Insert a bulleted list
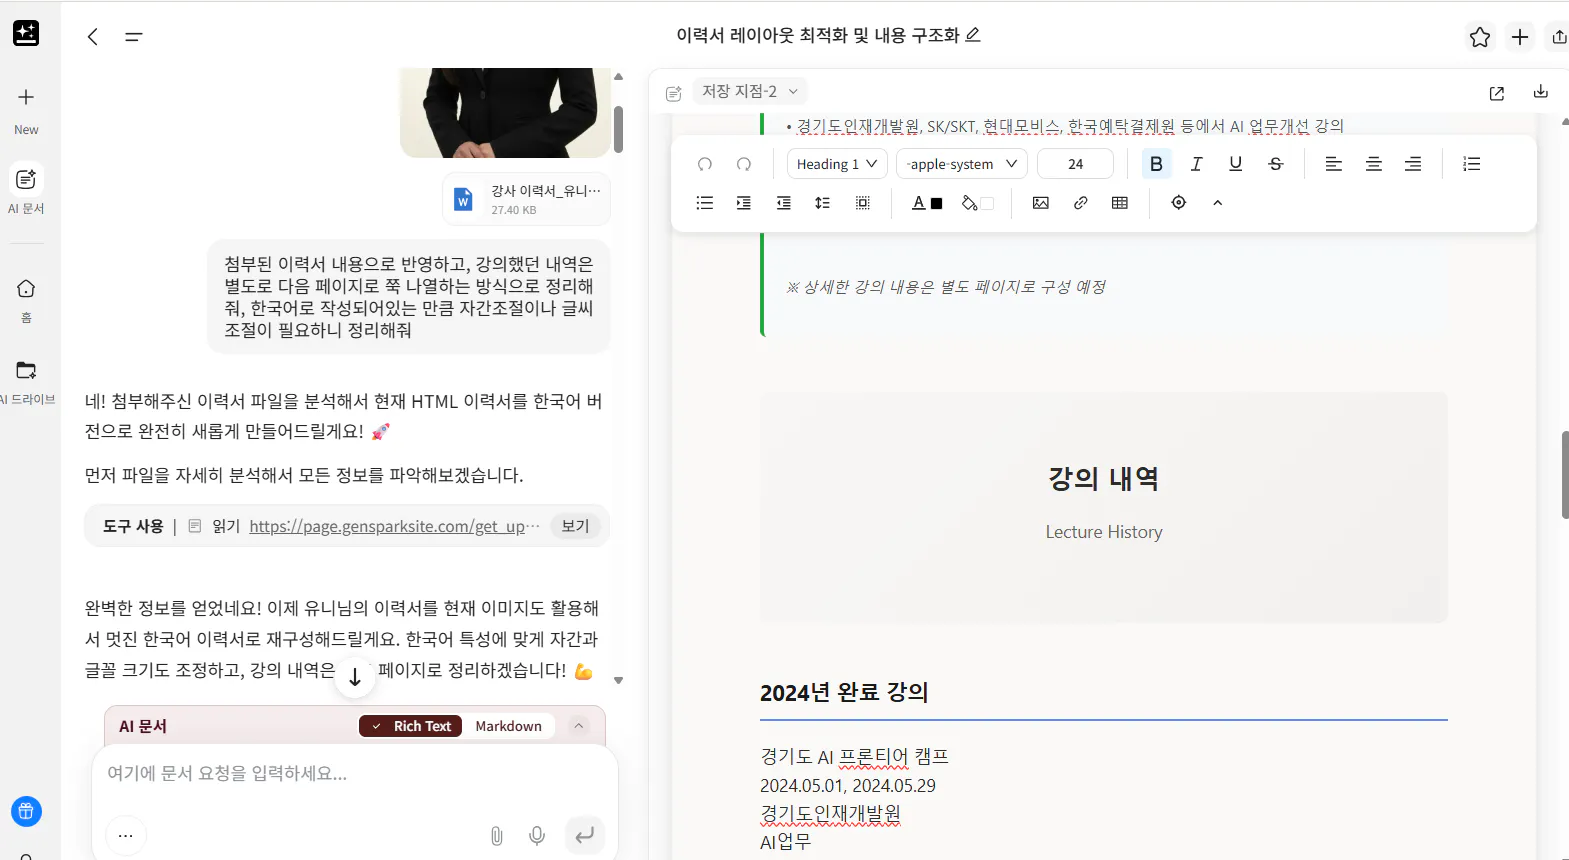Image resolution: width=1569 pixels, height=860 pixels. (x=705, y=203)
